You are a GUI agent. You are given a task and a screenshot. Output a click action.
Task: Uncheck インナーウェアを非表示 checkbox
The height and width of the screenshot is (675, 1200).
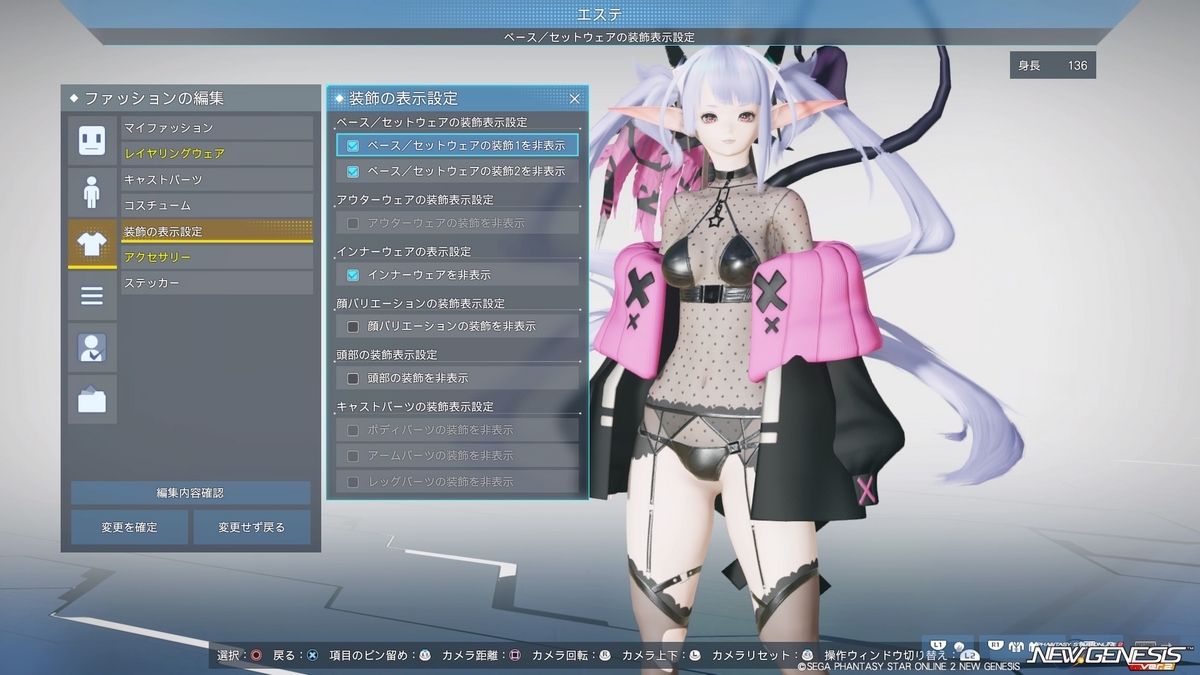[353, 275]
